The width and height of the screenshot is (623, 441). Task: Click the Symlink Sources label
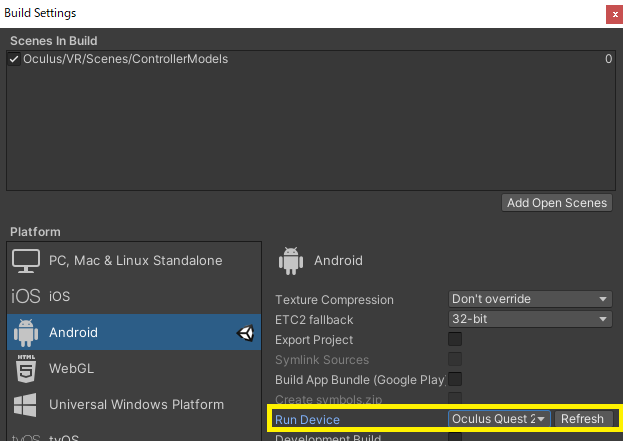click(x=322, y=360)
